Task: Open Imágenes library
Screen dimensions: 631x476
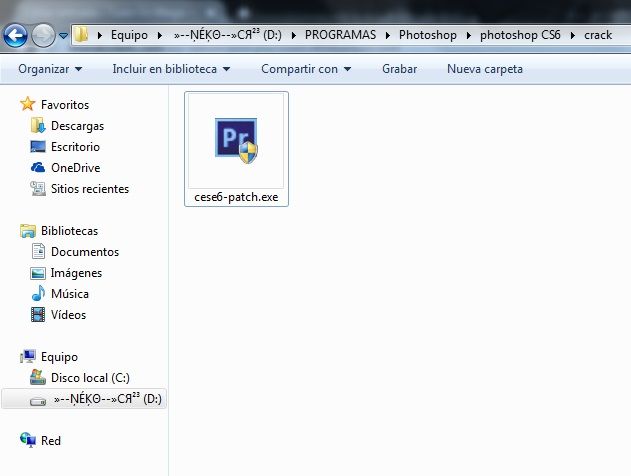Action: [76, 273]
